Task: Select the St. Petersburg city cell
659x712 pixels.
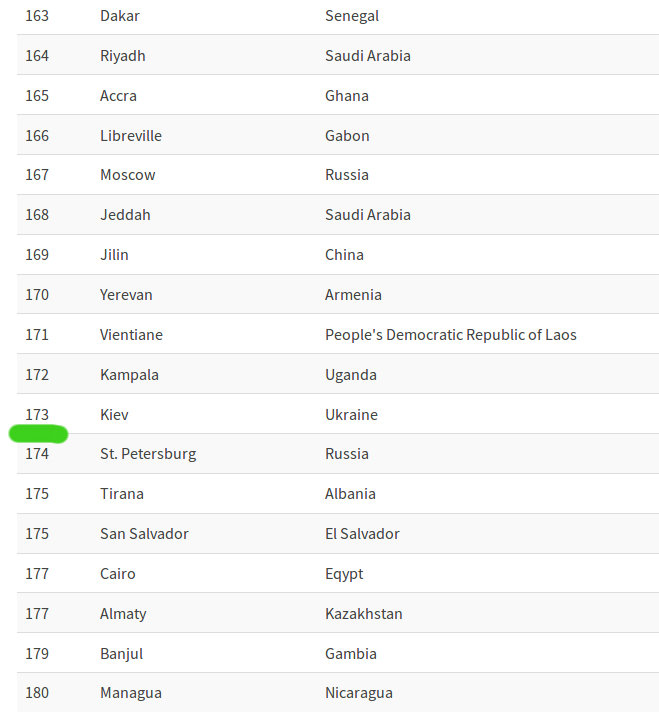Action: point(148,454)
